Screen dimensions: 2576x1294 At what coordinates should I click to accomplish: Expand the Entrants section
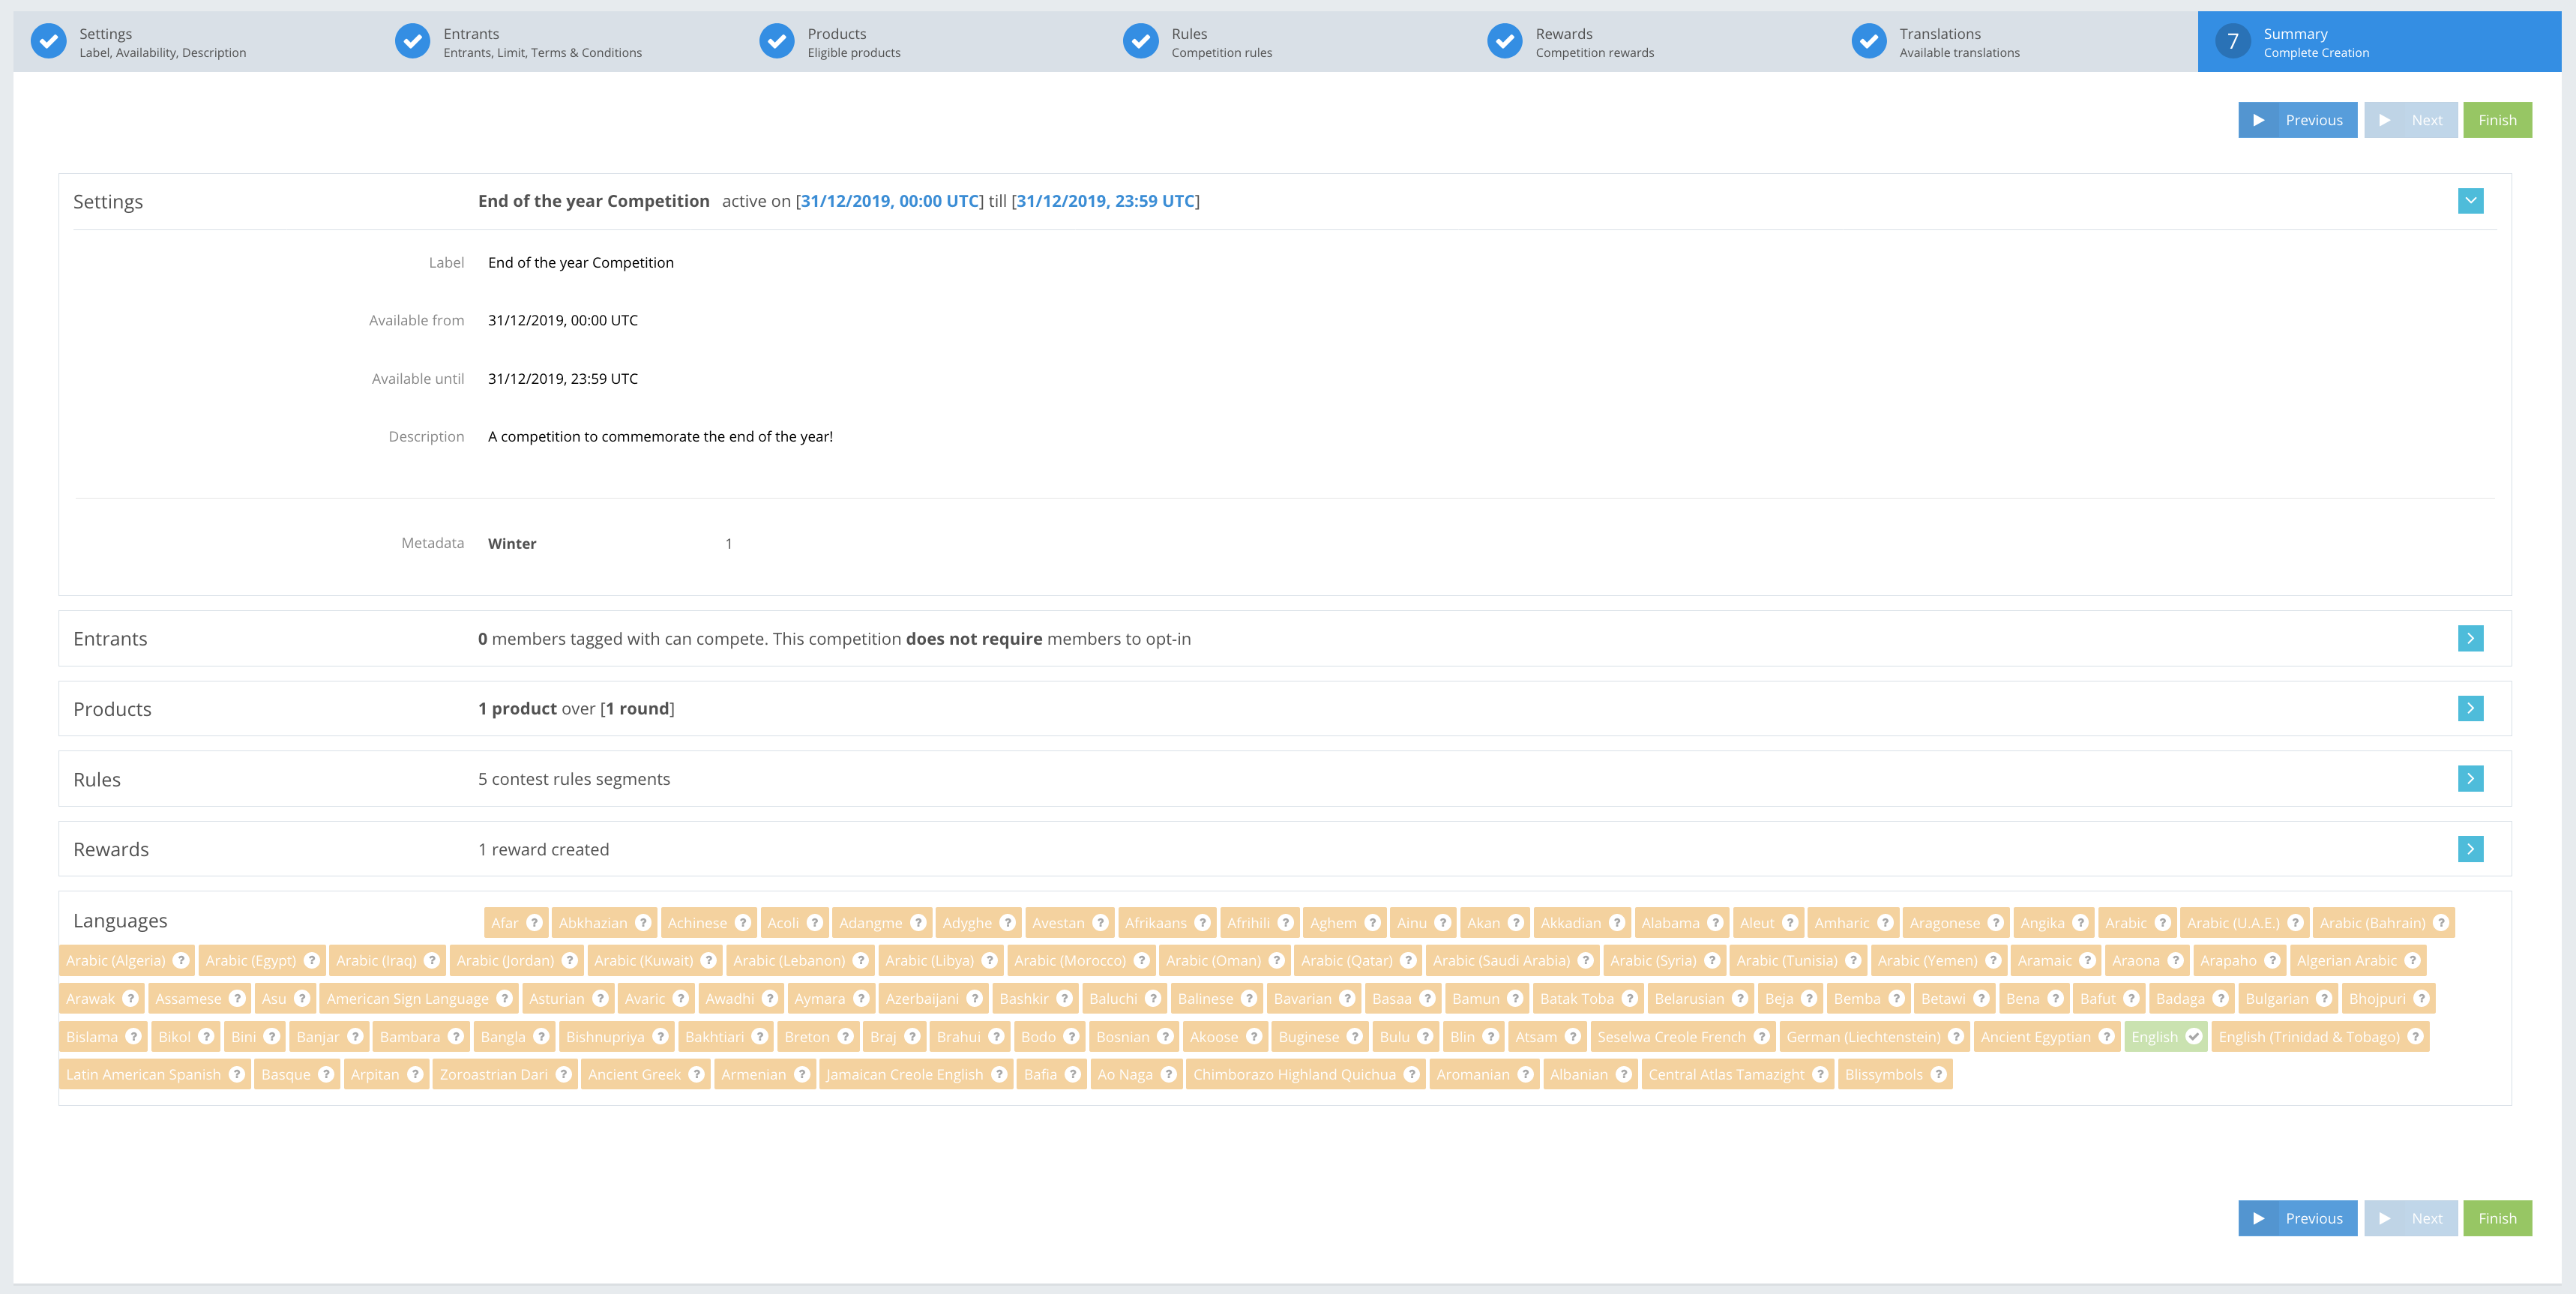coord(2470,639)
